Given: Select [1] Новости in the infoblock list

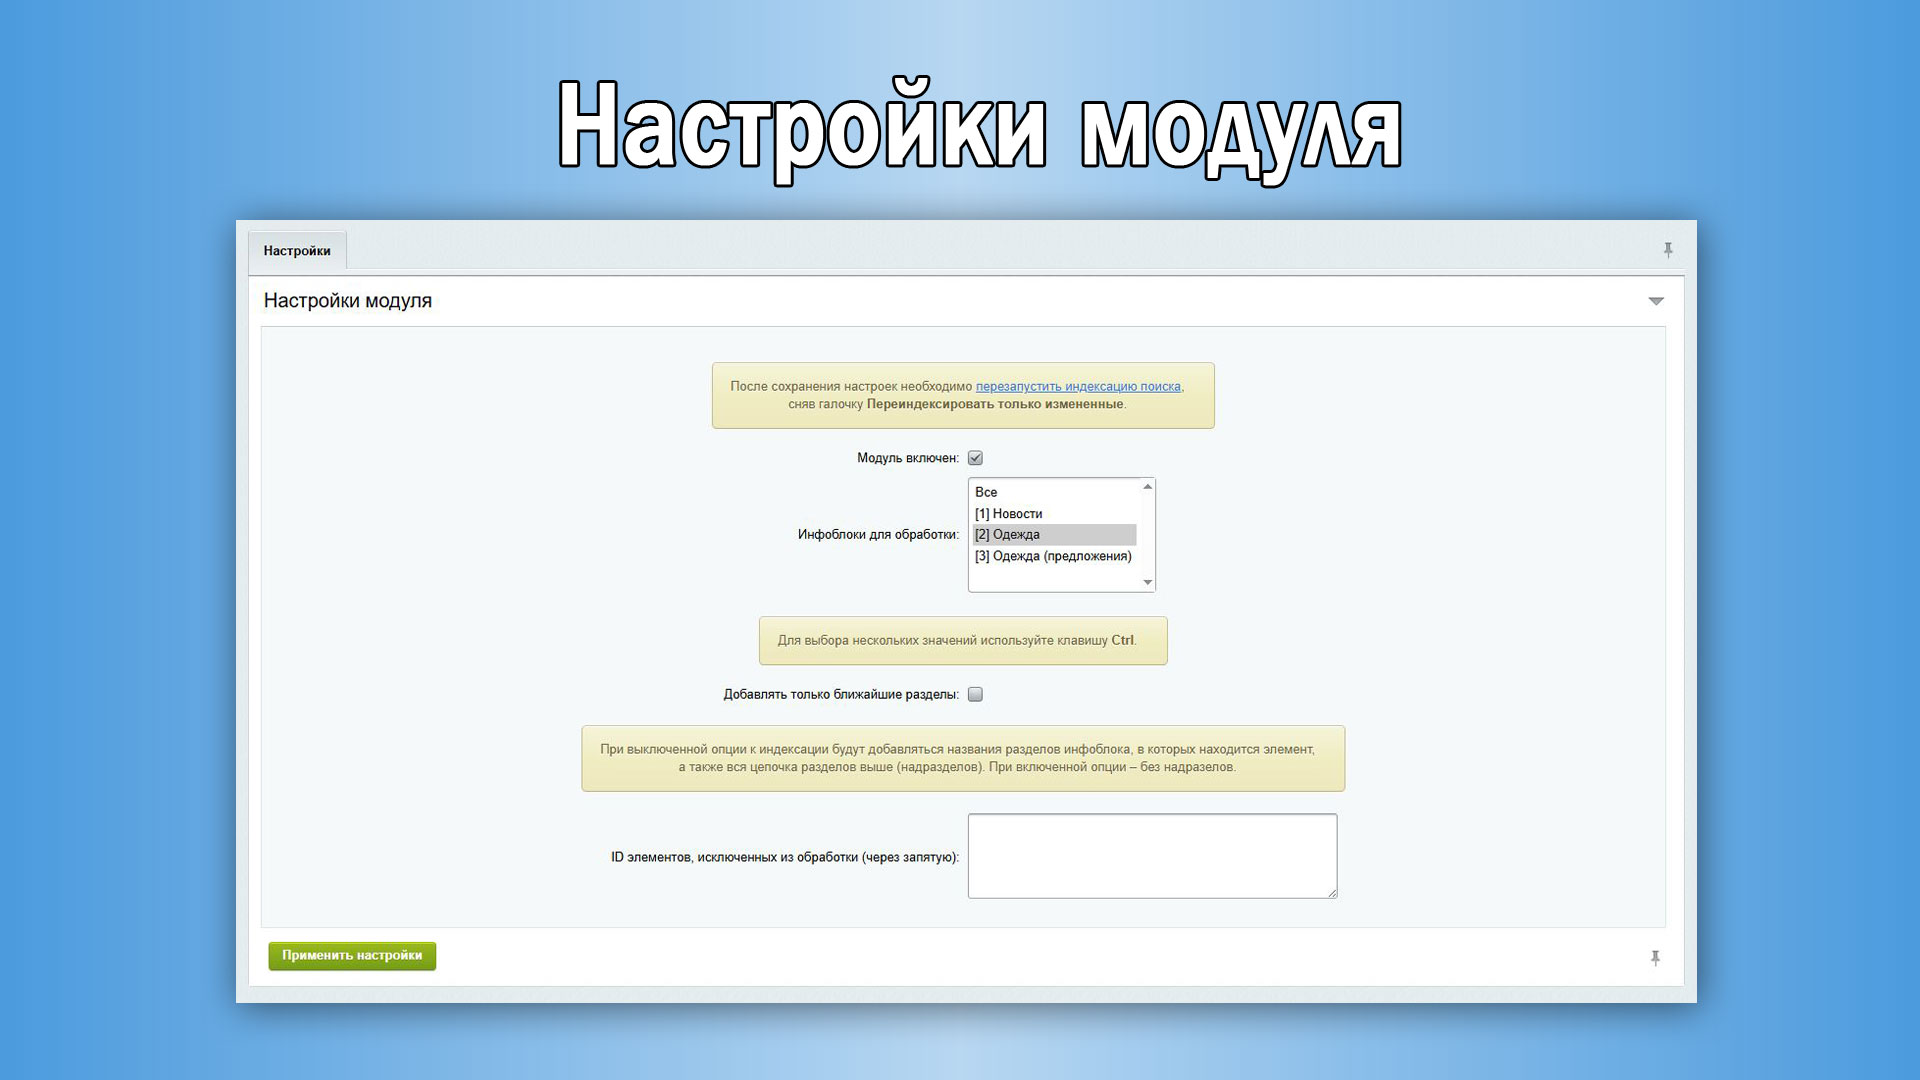Looking at the screenshot, I should pos(1010,513).
